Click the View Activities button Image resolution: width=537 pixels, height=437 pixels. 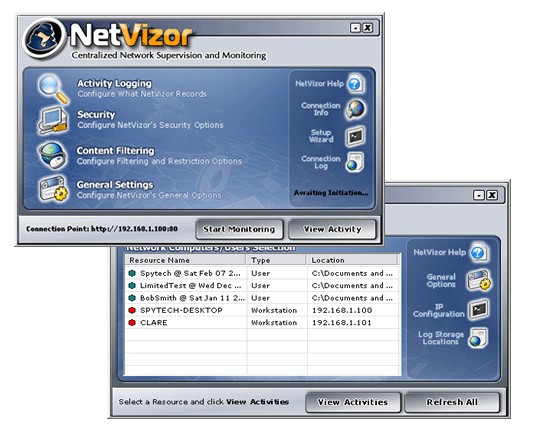pos(353,402)
